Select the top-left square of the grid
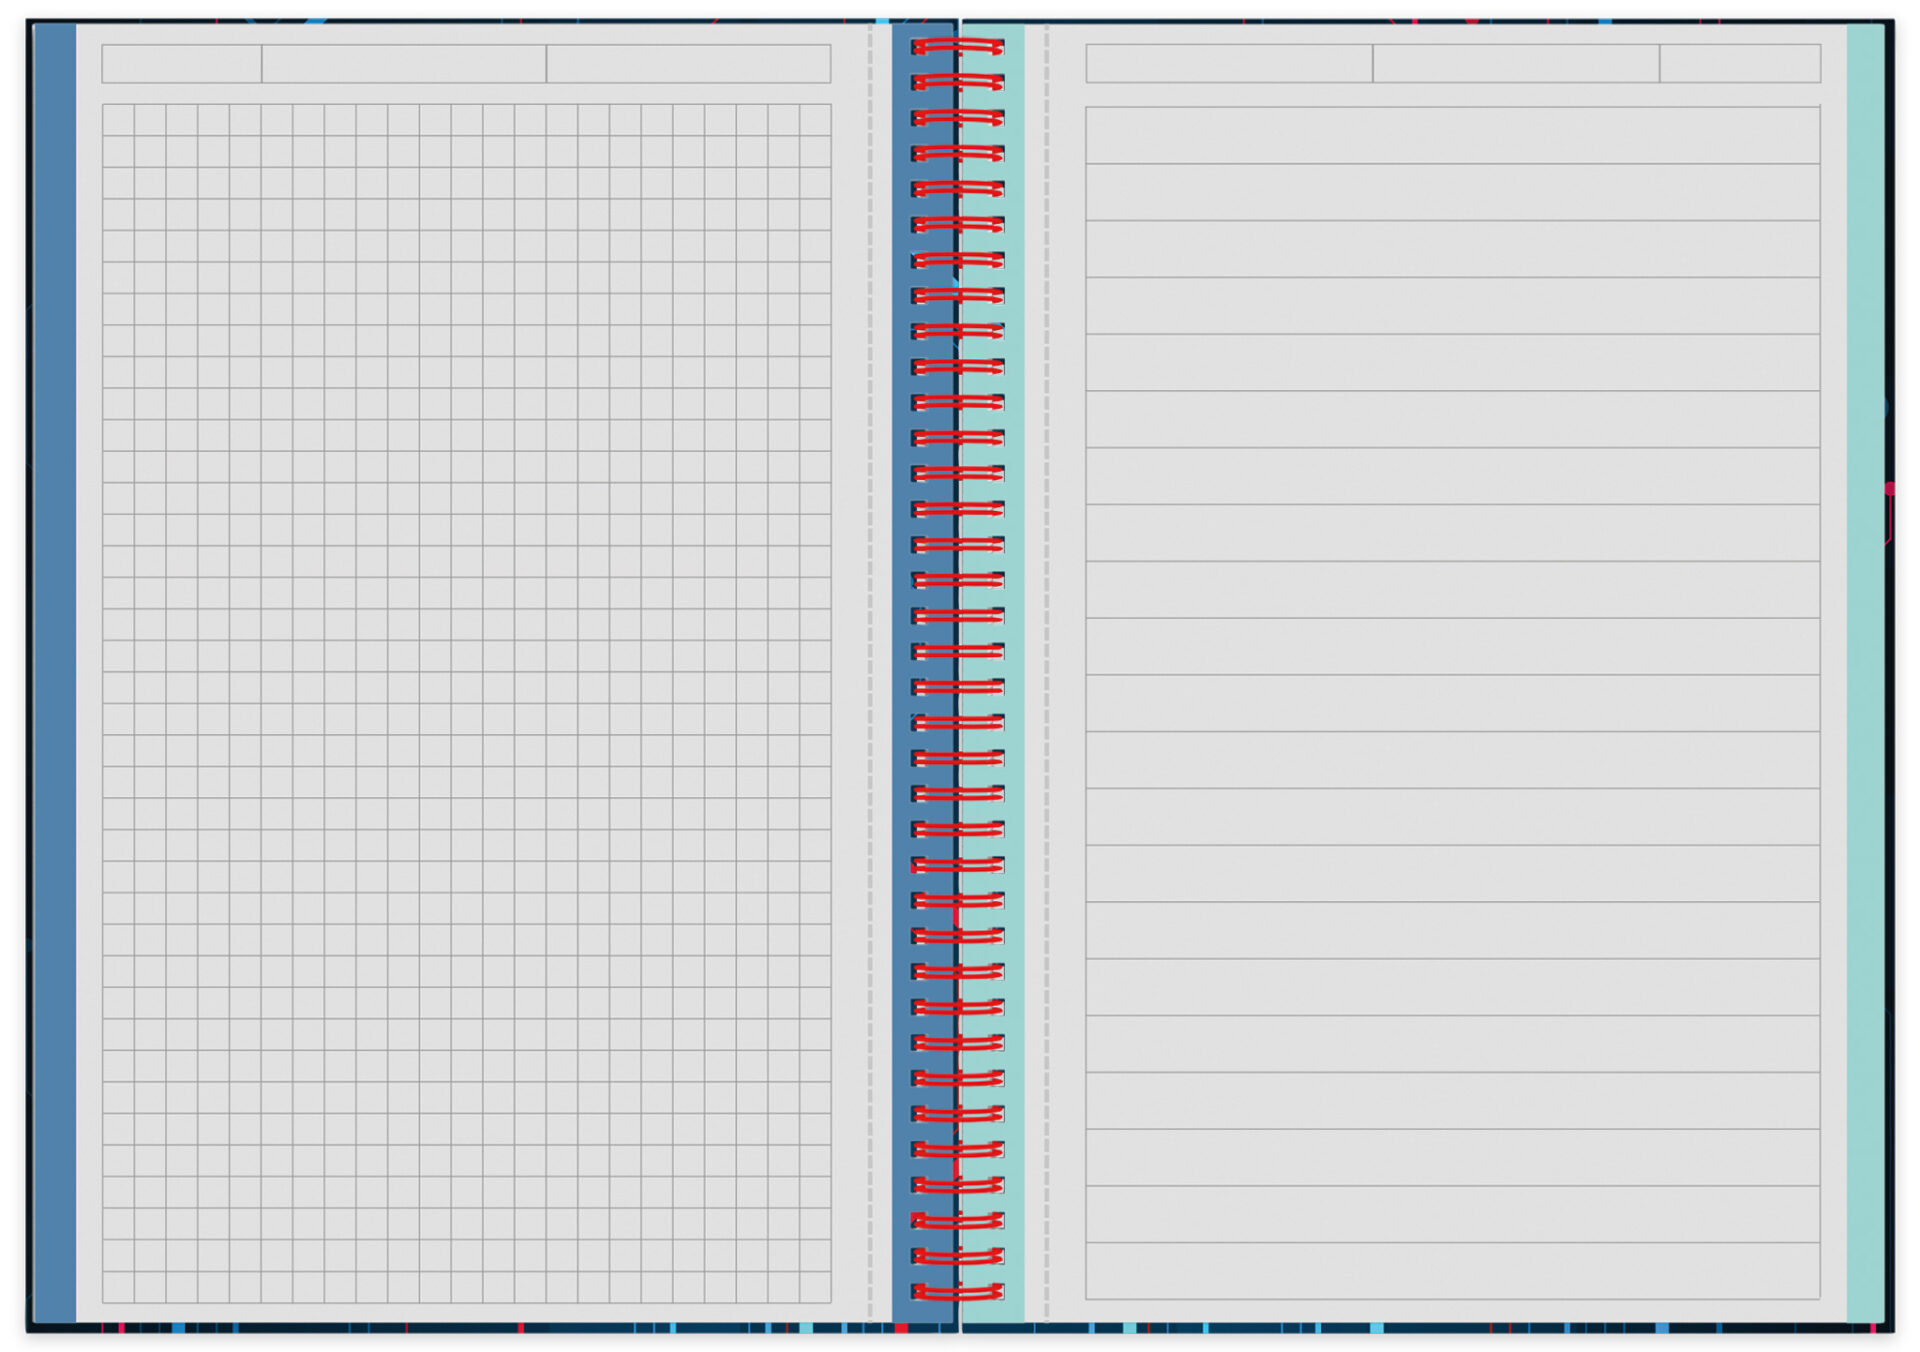This screenshot has width=1920, height=1352. coord(118,120)
